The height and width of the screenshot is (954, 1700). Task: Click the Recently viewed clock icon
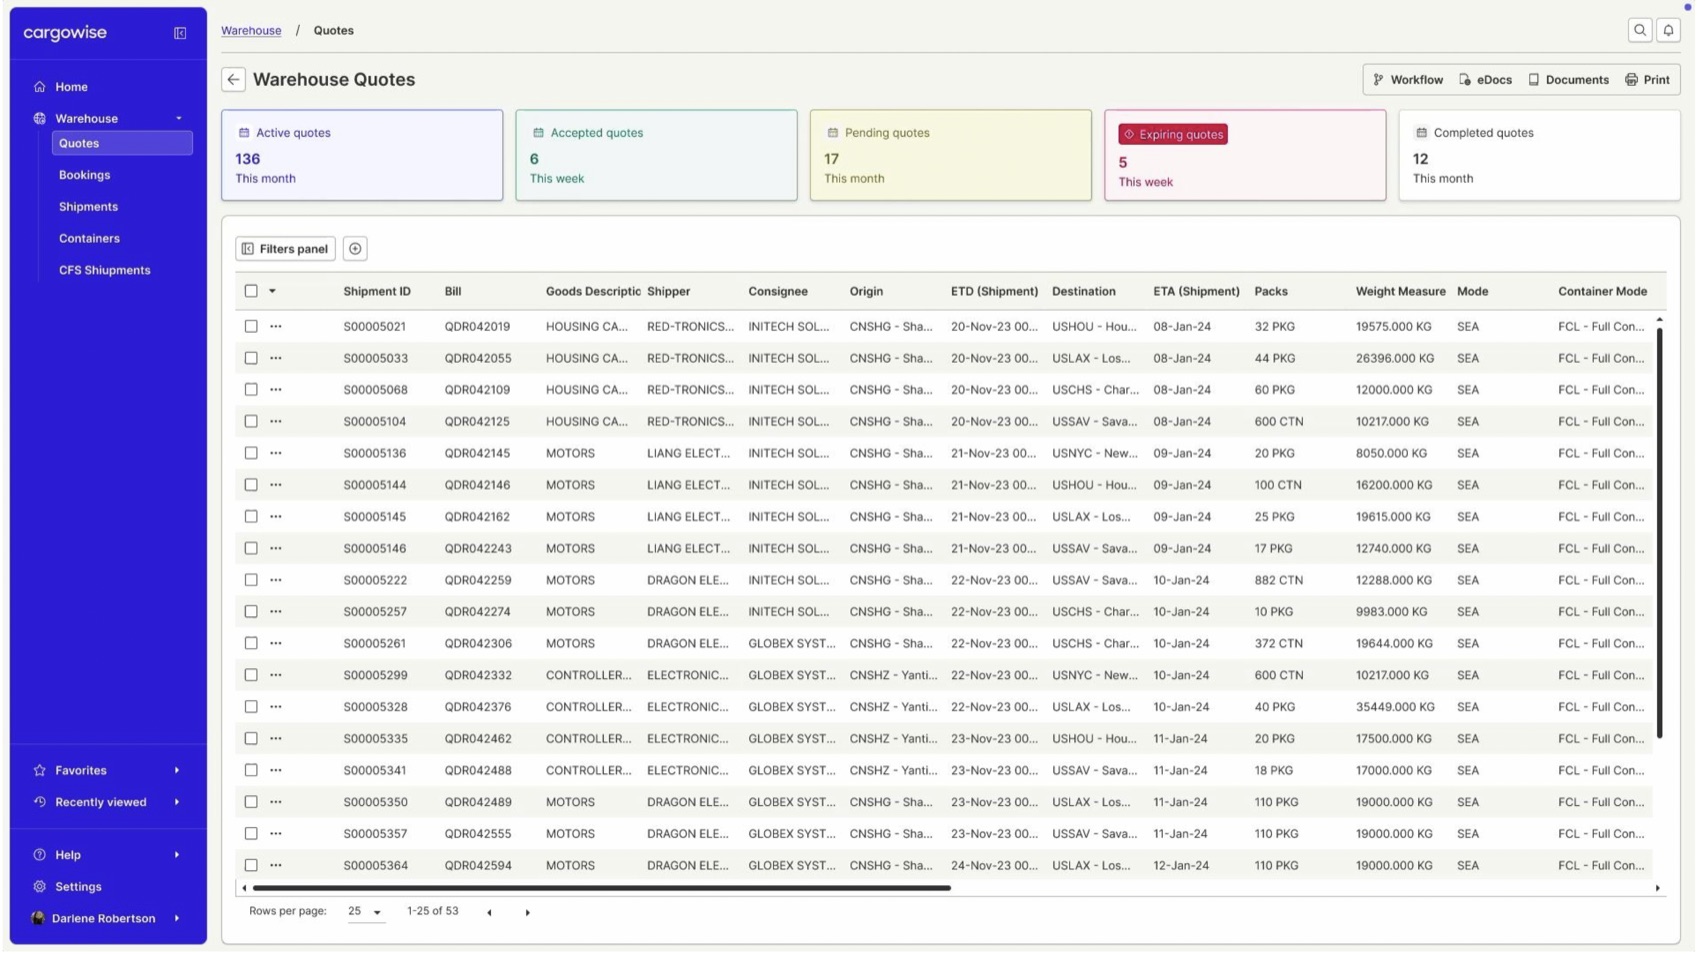[x=40, y=802]
